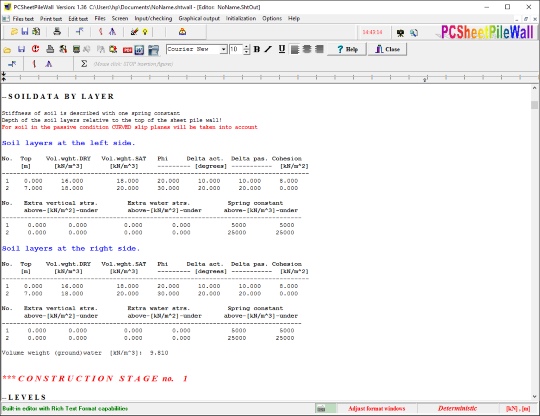Screen dimensions: 540x416
Task: Click the water volume weight value 9.810
Action: 159,353
